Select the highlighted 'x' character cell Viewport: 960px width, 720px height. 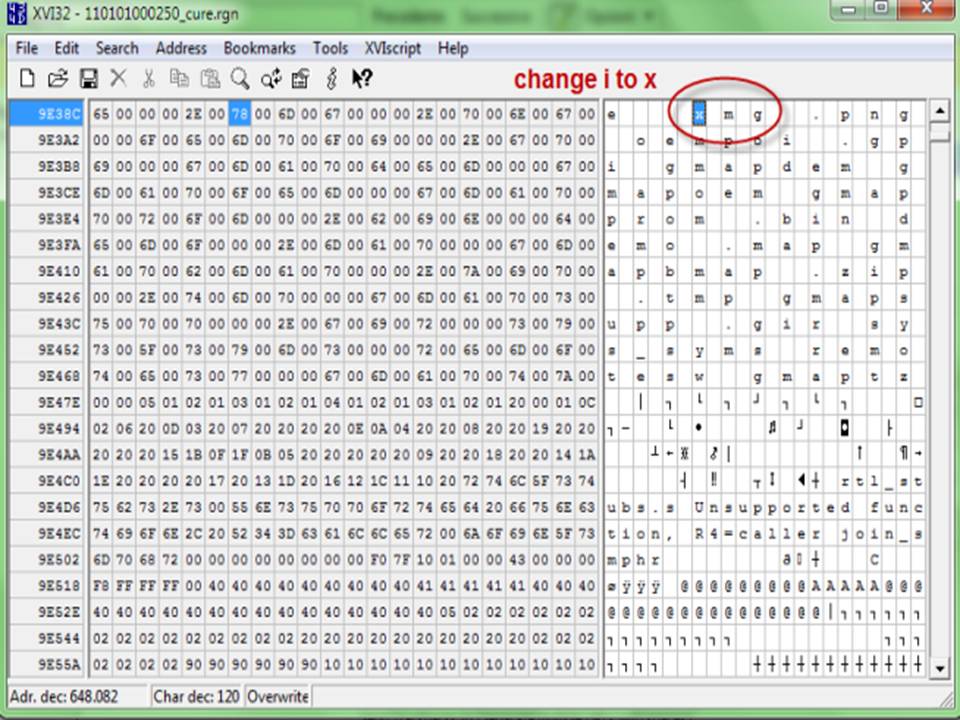pyautogui.click(x=699, y=114)
